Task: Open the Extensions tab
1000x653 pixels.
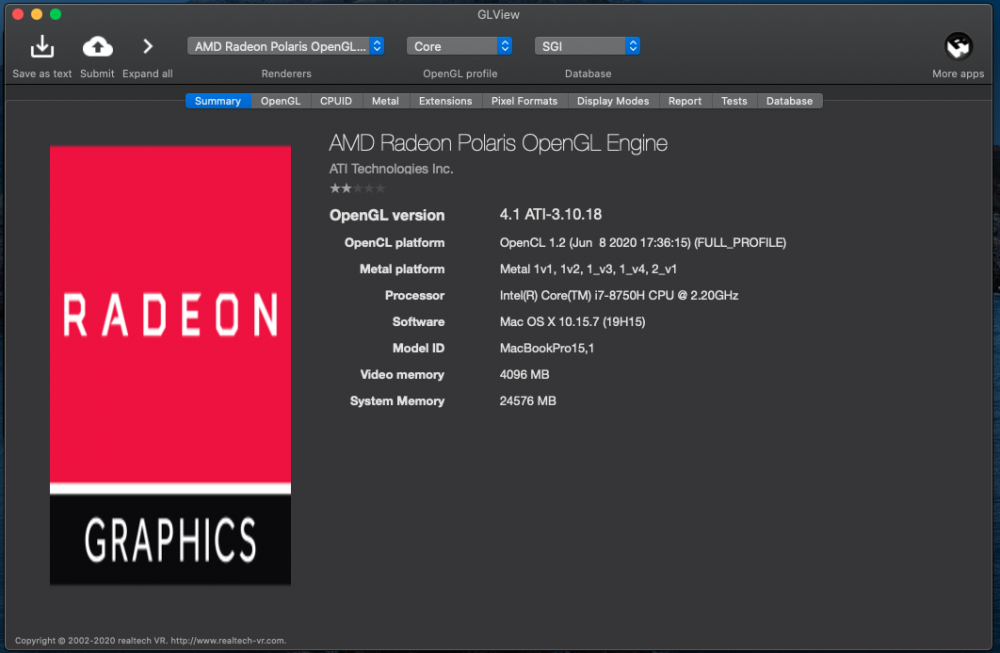Action: point(445,101)
